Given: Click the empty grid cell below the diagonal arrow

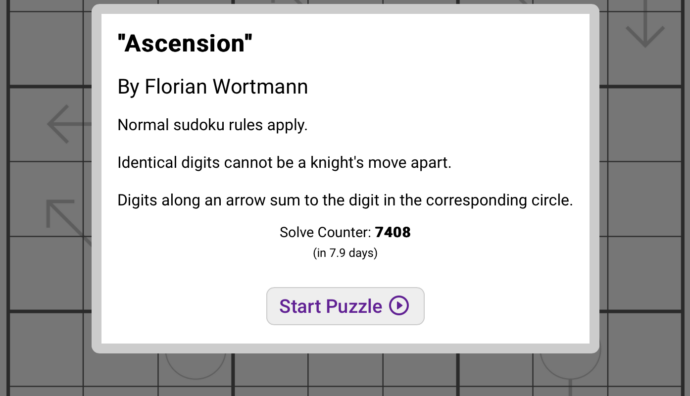Looking at the screenshot, I should 46,273.
